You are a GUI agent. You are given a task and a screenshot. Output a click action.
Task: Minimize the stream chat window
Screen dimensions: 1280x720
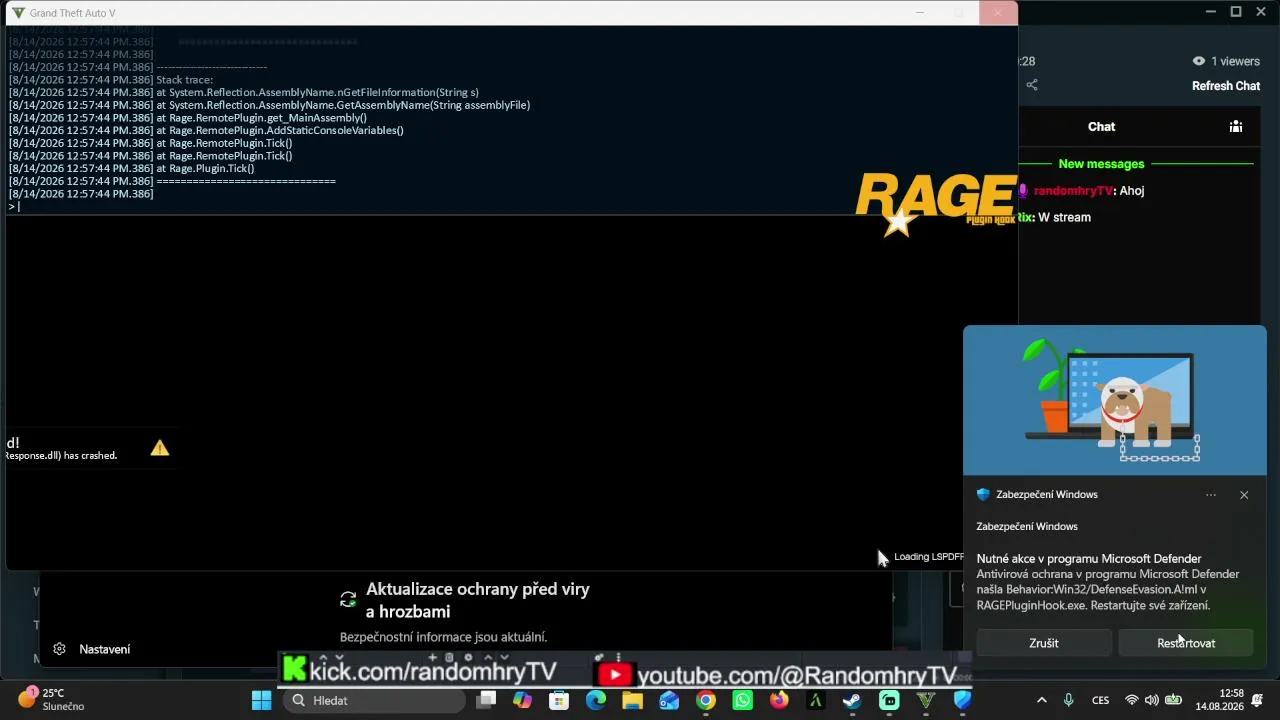pos(1211,12)
